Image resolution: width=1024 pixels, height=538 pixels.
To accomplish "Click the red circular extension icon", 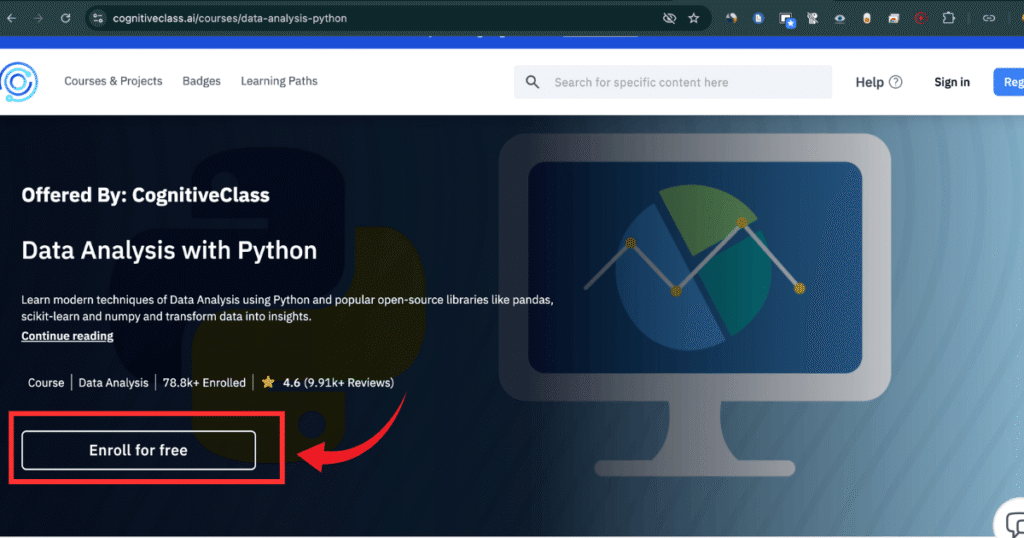I will pyautogui.click(x=920, y=18).
